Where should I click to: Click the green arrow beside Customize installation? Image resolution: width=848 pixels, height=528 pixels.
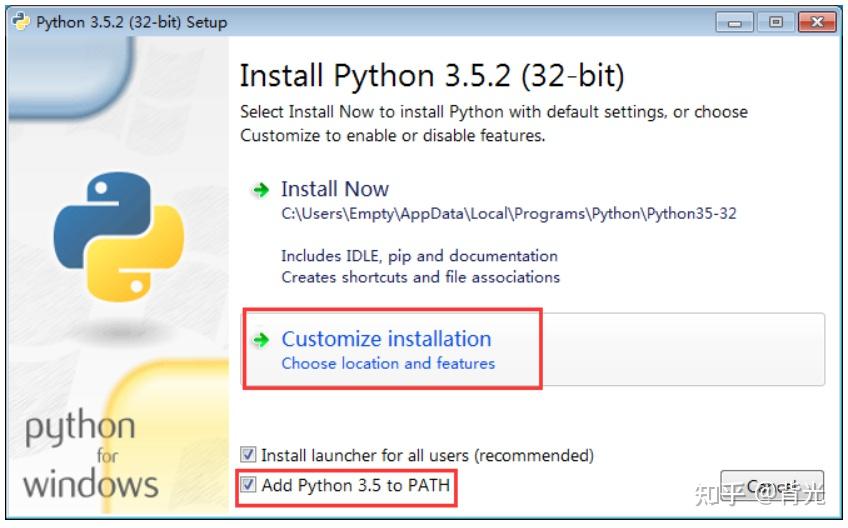261,340
